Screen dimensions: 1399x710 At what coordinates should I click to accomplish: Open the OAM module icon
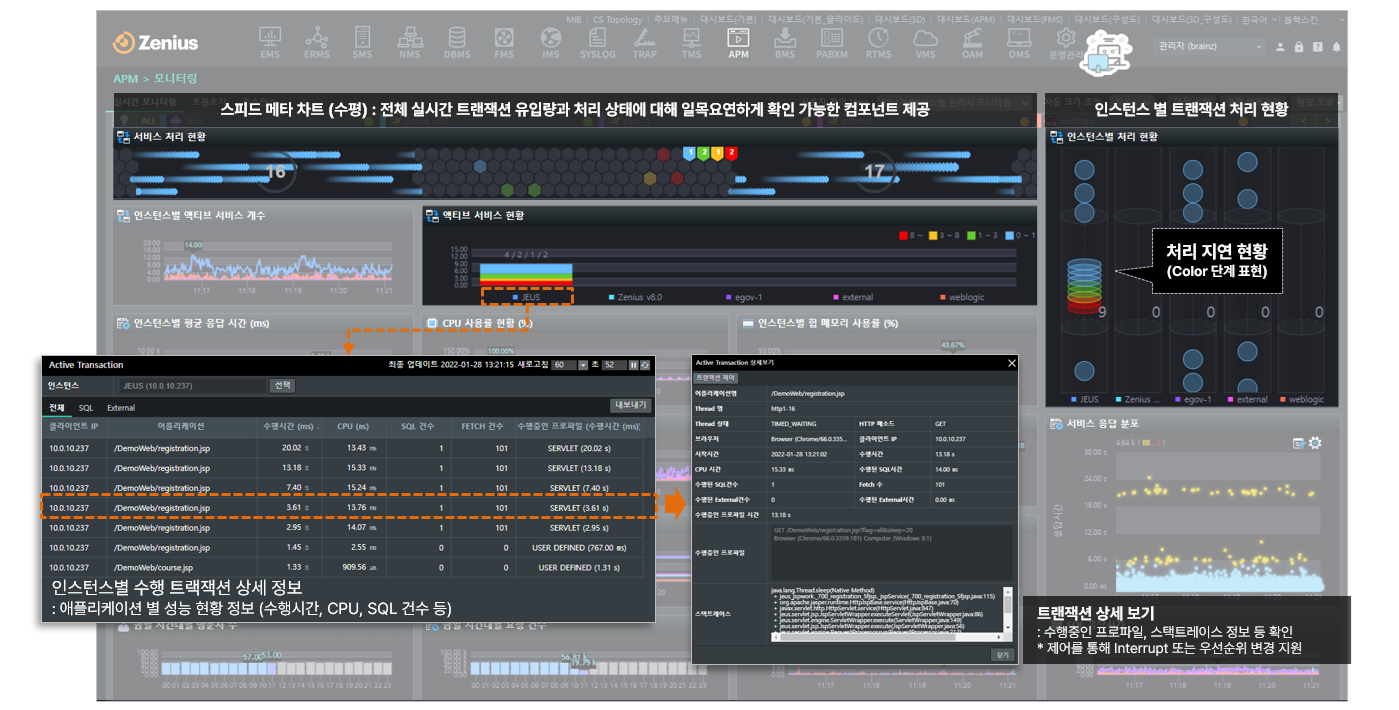pos(972,42)
